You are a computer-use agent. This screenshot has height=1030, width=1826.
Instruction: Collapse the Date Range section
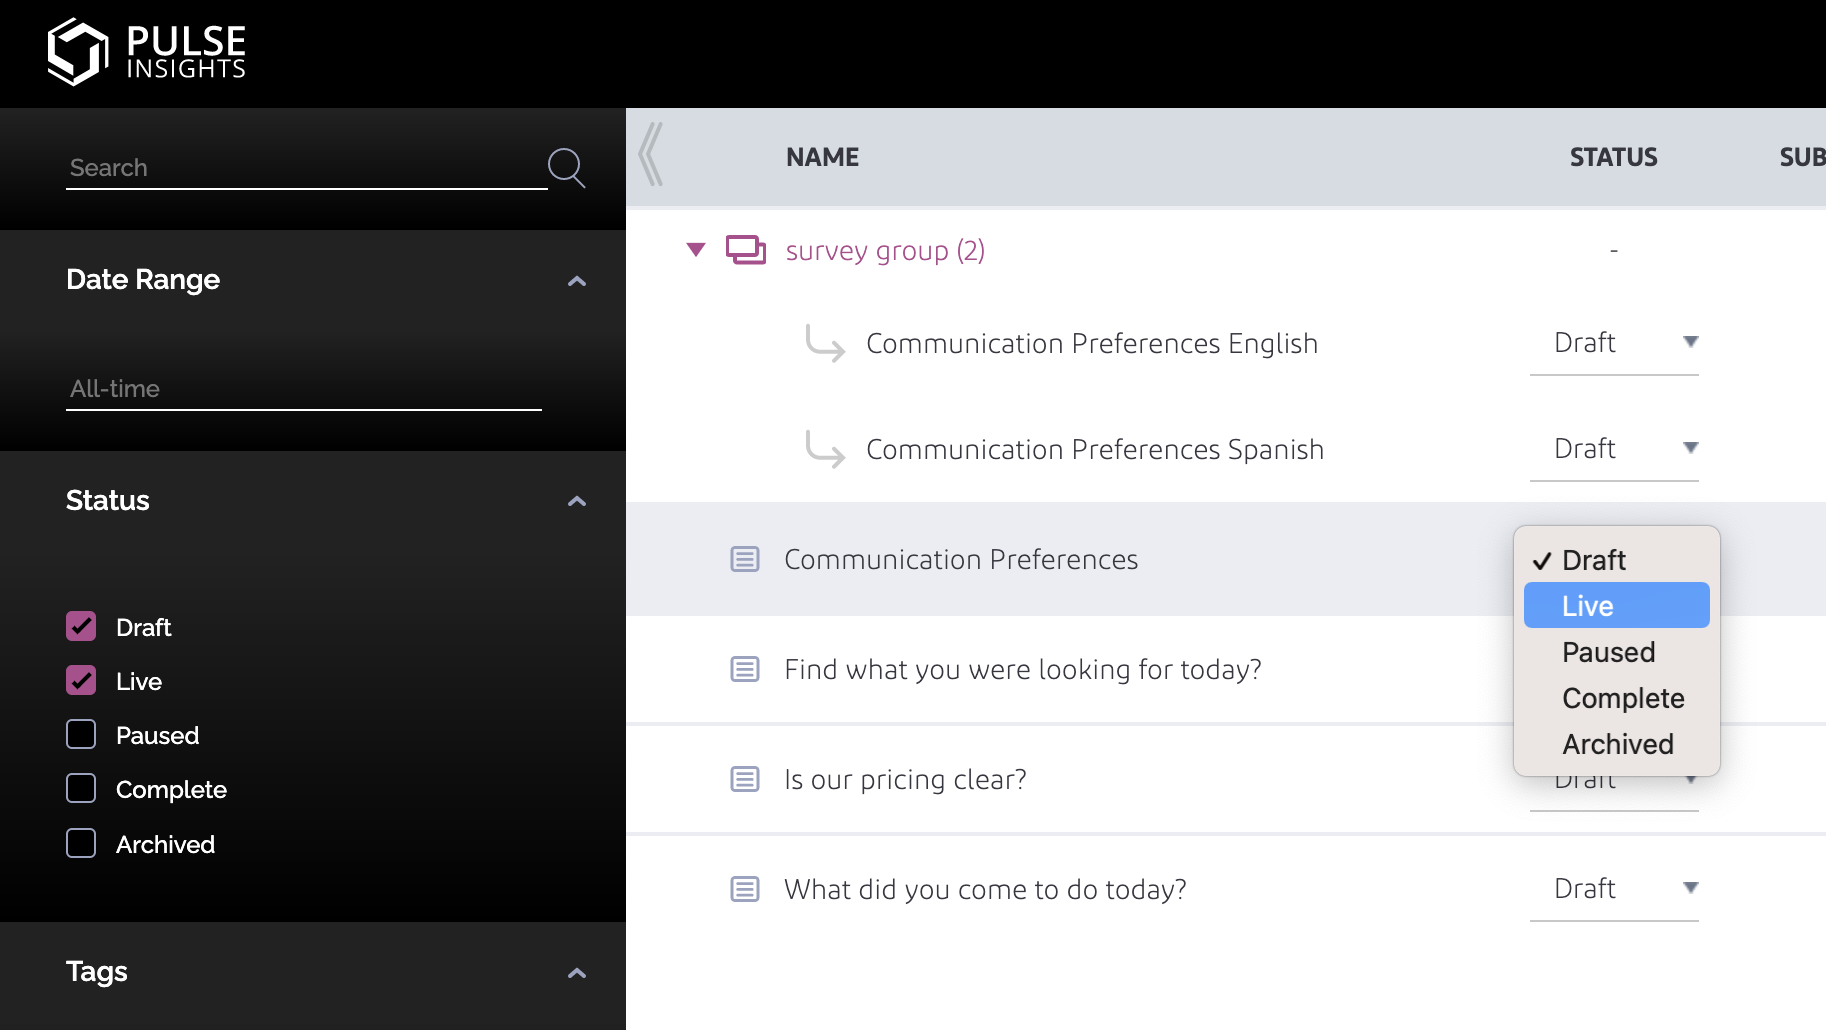pyautogui.click(x=576, y=281)
